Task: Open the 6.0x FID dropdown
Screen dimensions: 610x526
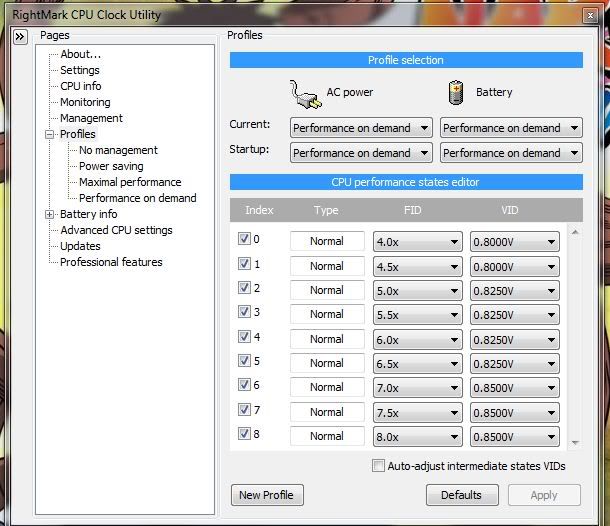Action: tap(418, 340)
